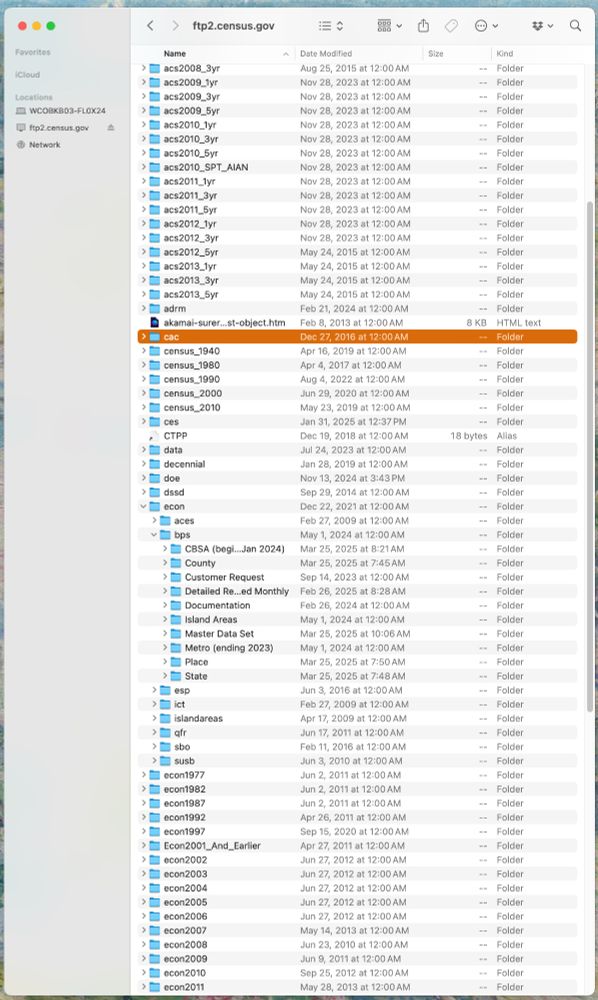Screen dimensions: 598x1000
Task: Open the ellipsis action menu
Action: click(x=486, y=26)
